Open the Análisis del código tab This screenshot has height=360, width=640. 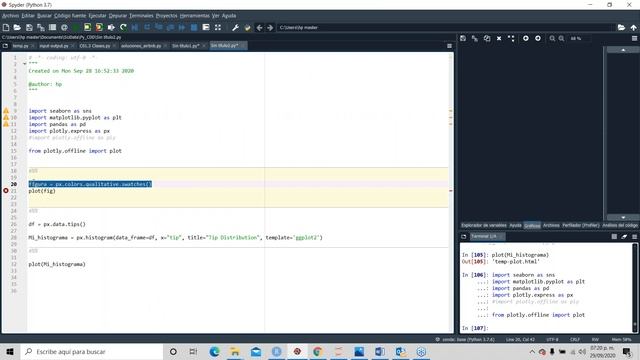click(x=620, y=225)
